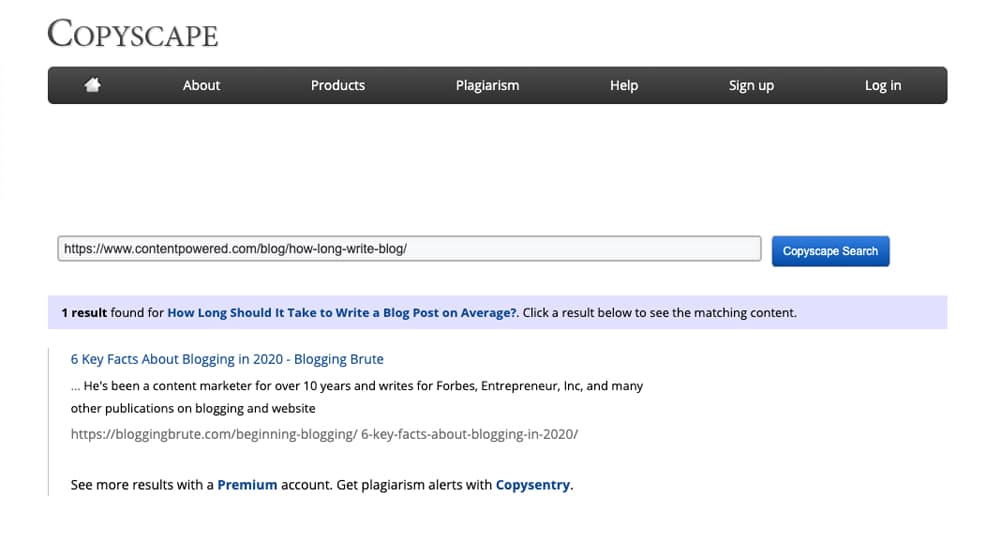Click the bloggingbrute.com result URL

(324, 434)
